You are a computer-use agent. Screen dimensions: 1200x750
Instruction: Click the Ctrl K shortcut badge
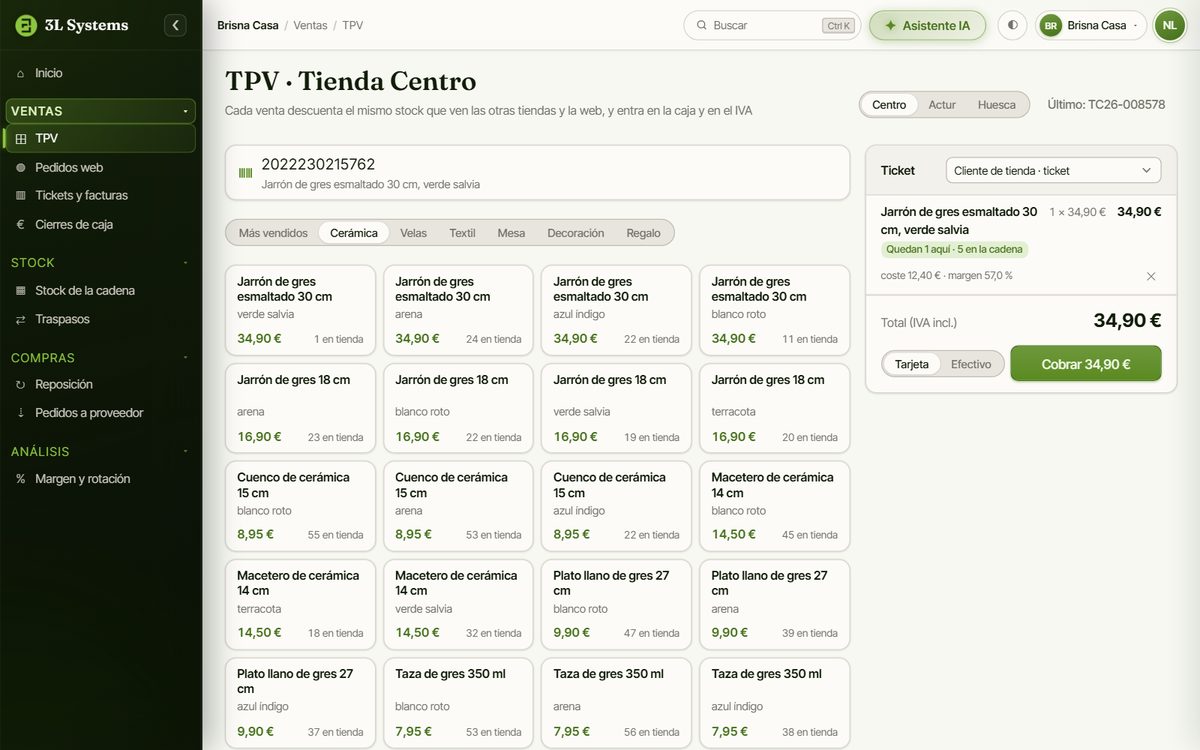point(839,26)
